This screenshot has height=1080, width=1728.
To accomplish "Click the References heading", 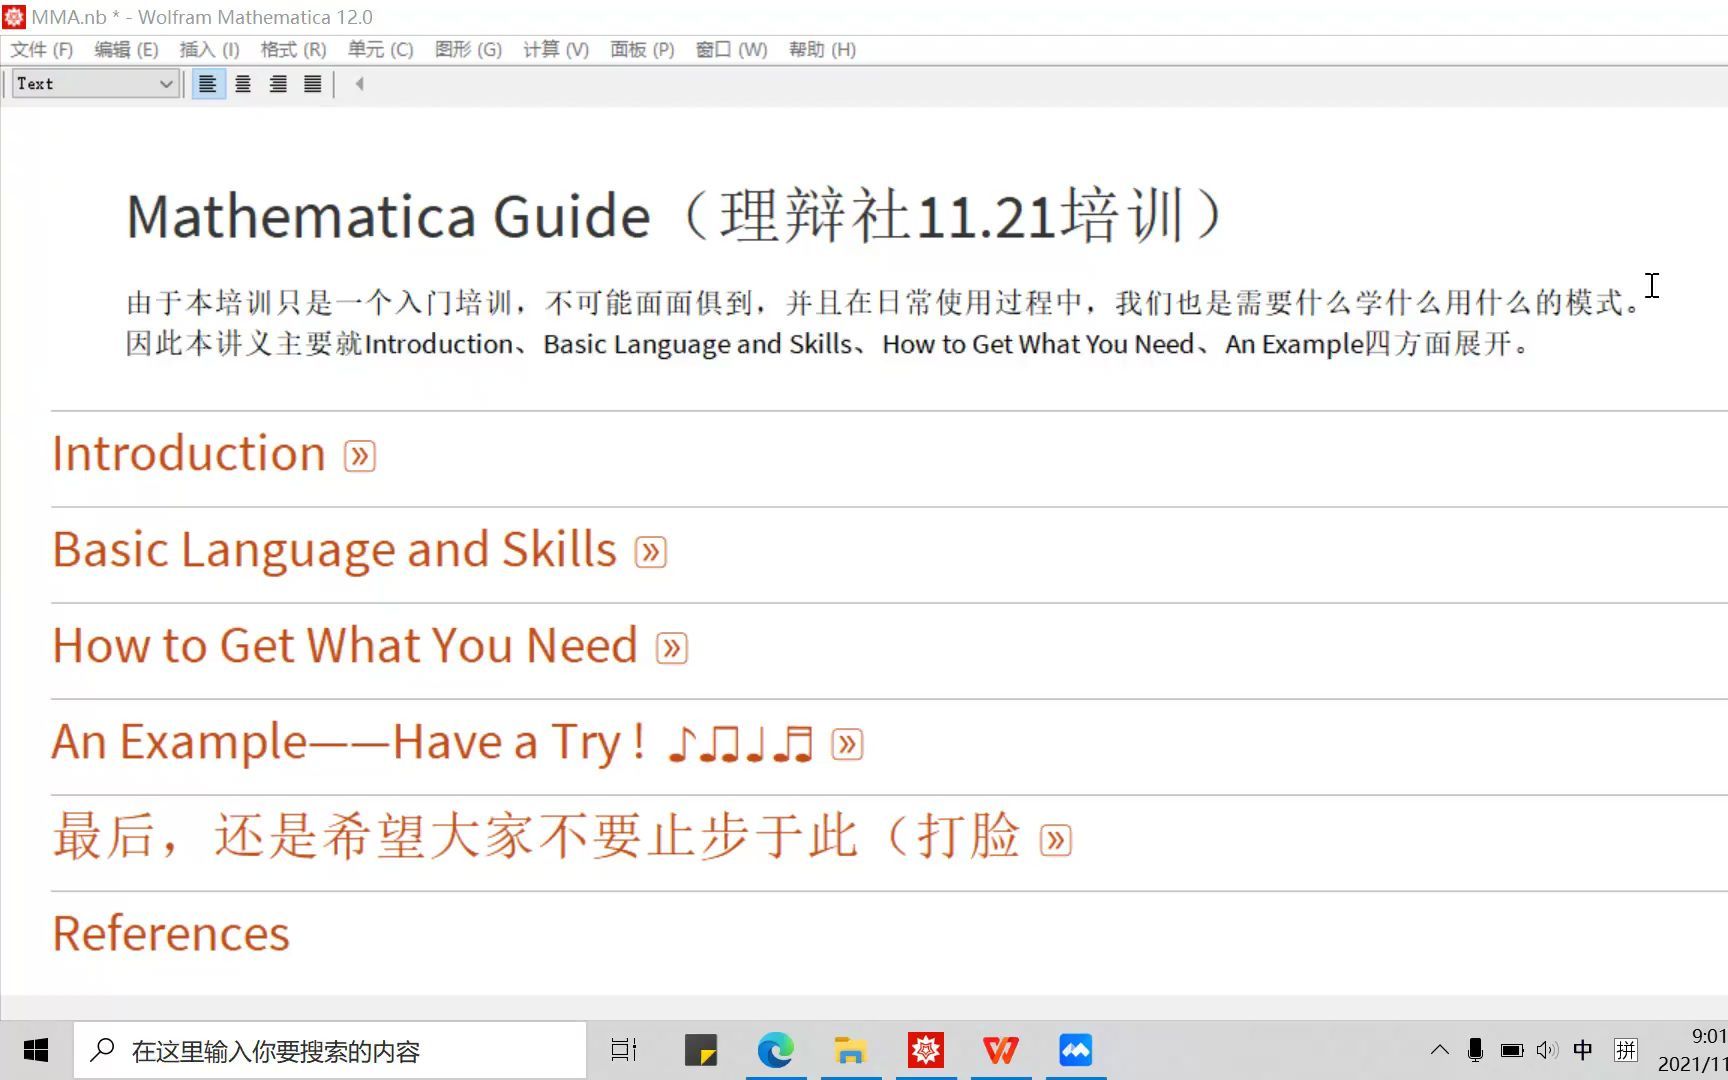I will 171,934.
